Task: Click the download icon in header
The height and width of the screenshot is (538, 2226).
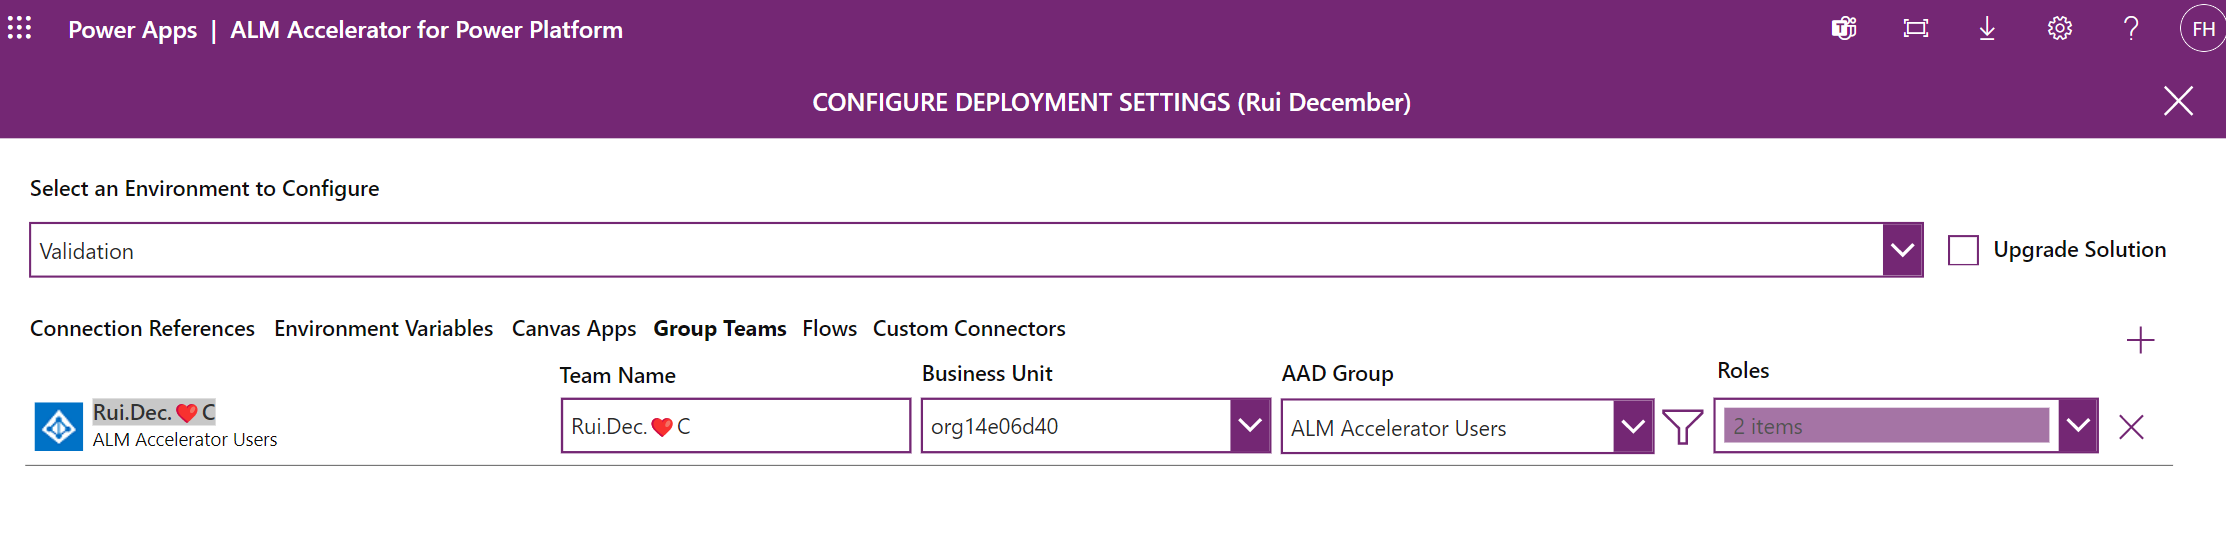Action: coord(1987,28)
